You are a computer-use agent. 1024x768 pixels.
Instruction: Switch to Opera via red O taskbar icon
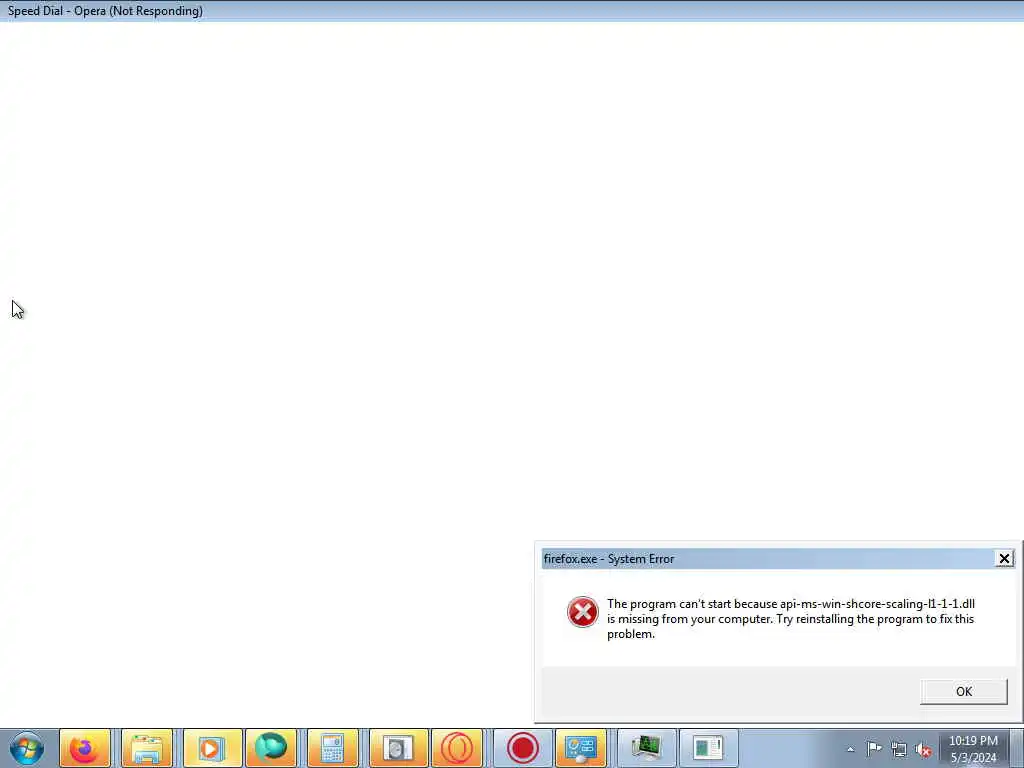[x=522, y=748]
